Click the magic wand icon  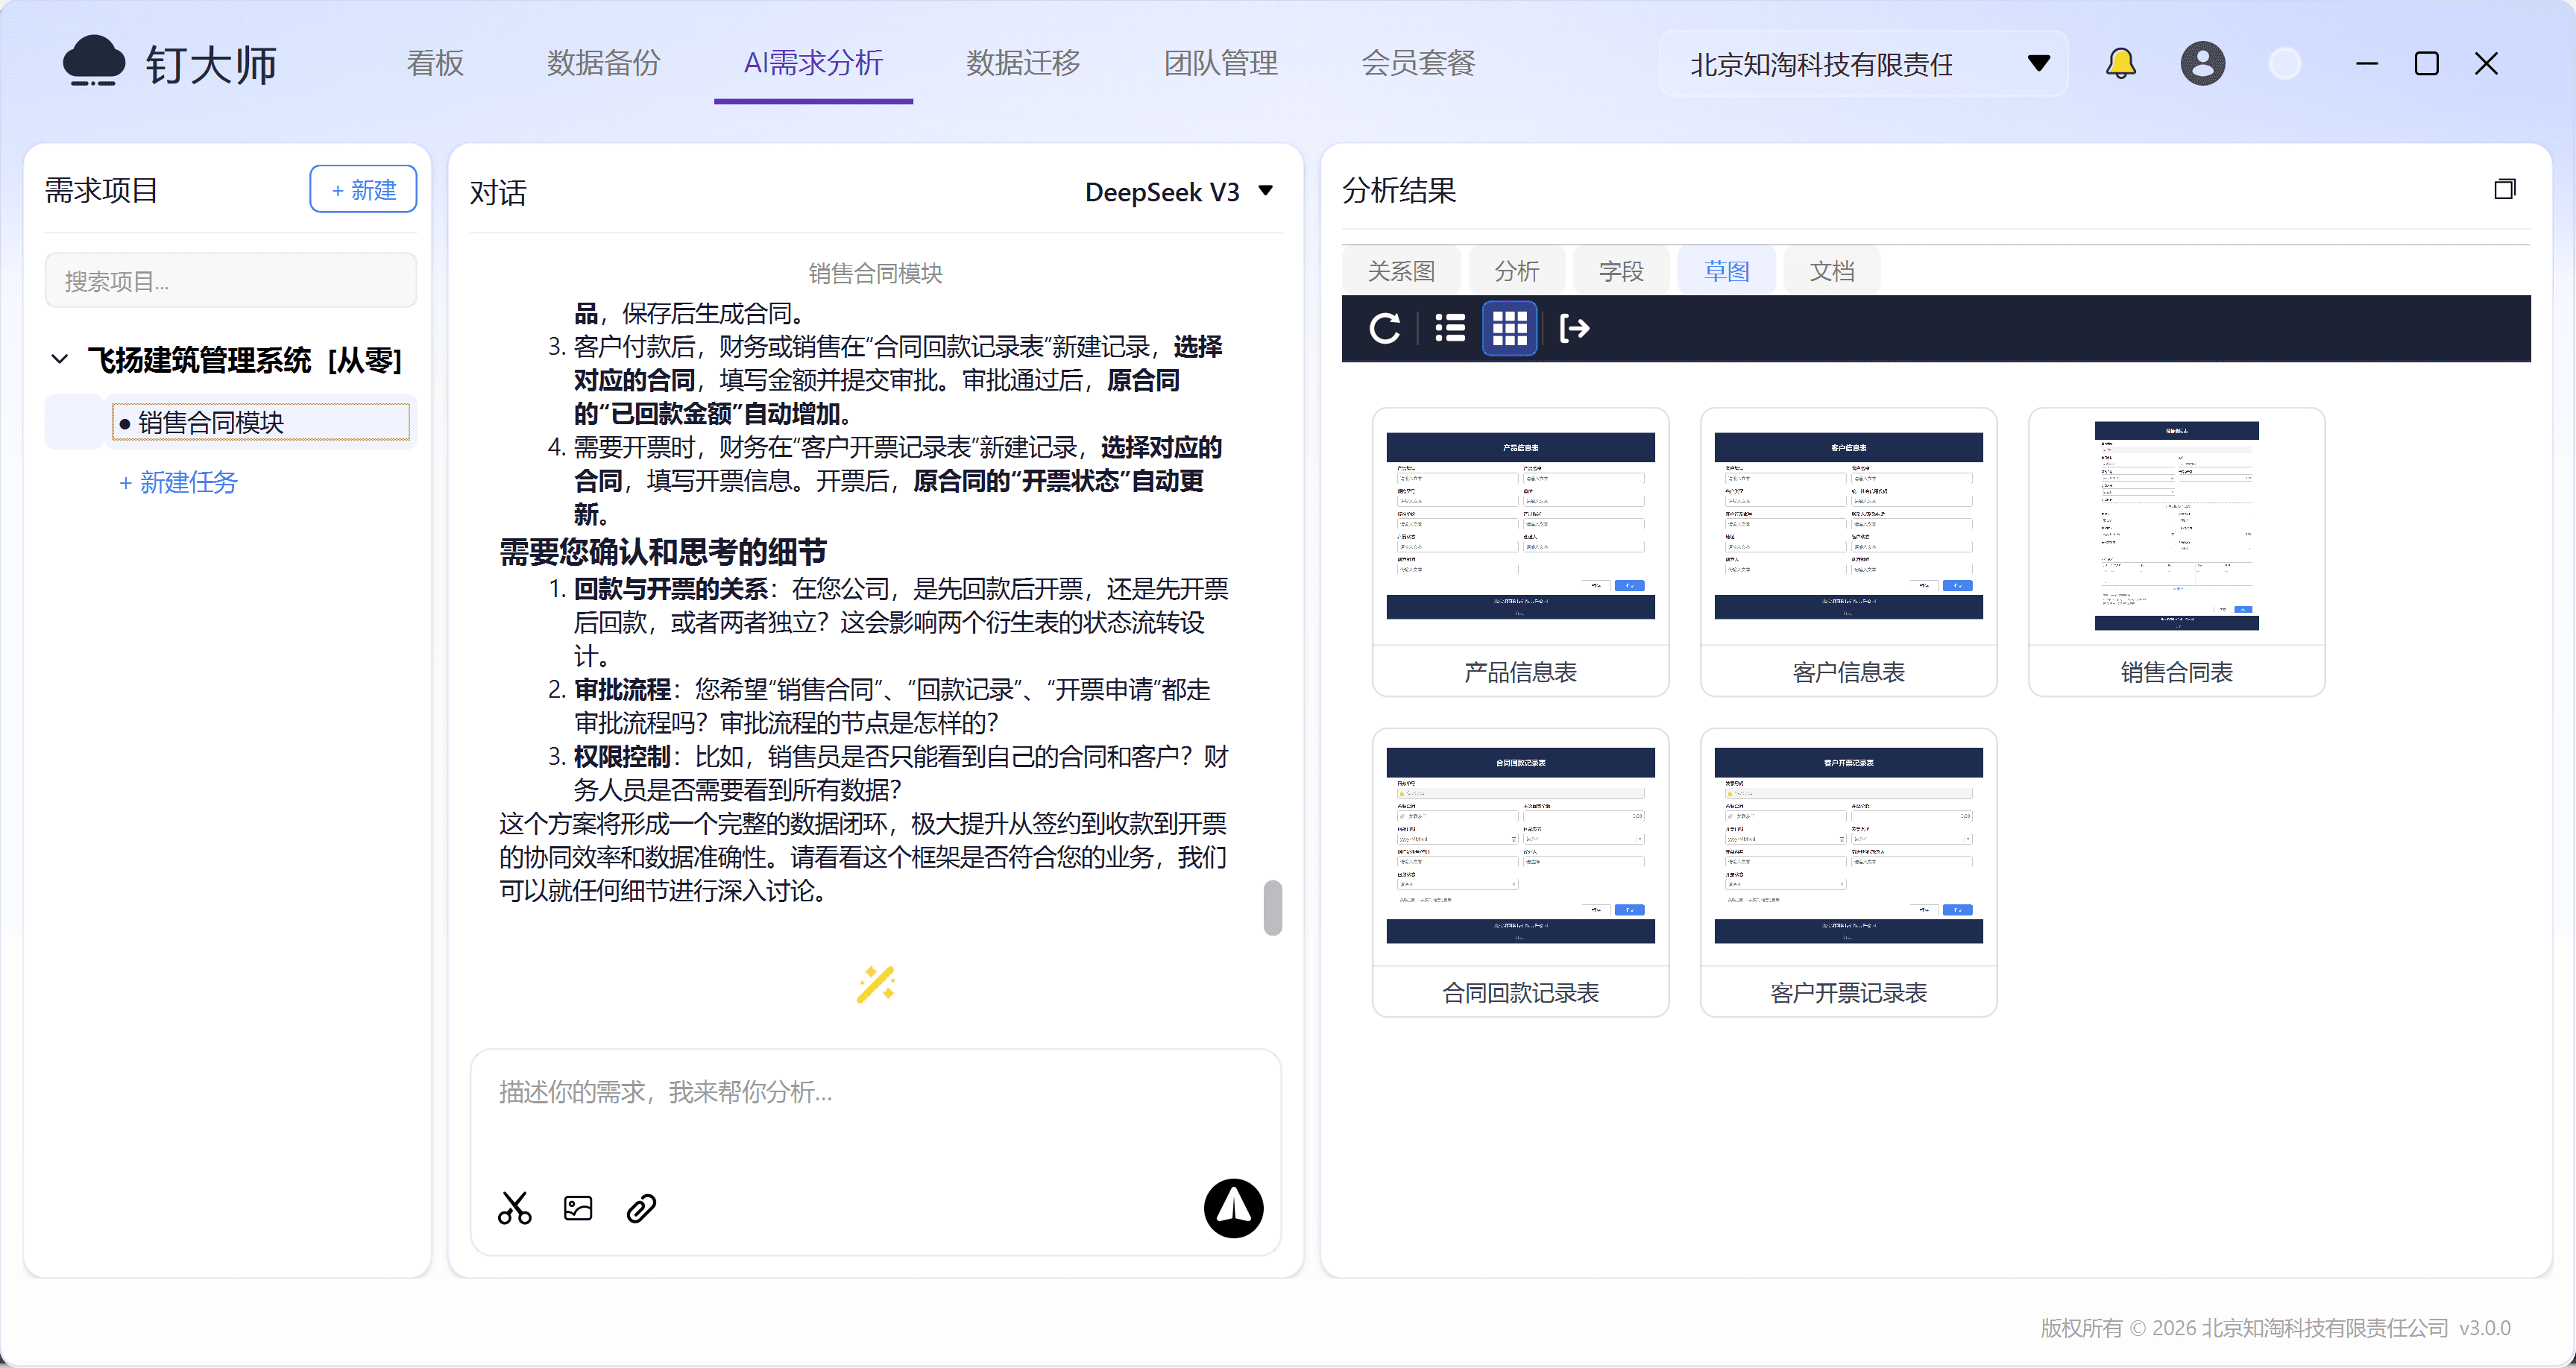coord(876,985)
